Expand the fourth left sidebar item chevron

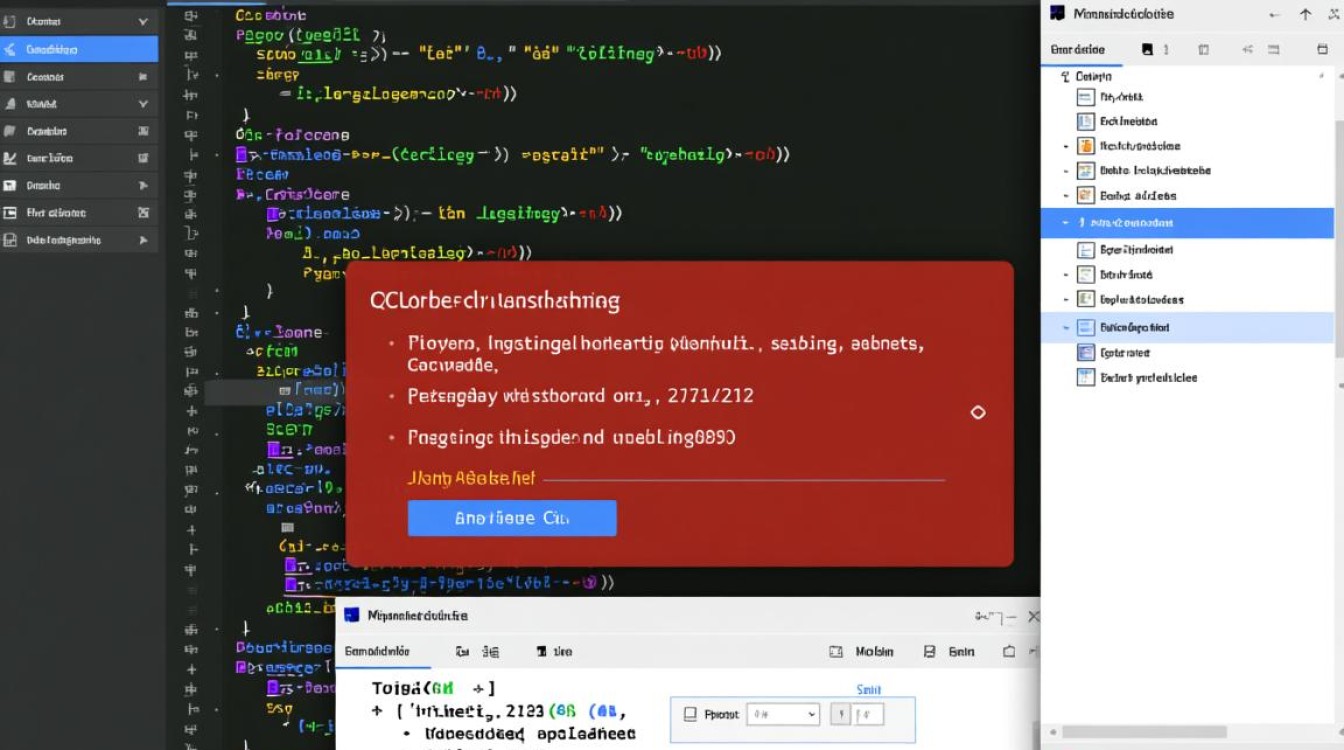143,103
